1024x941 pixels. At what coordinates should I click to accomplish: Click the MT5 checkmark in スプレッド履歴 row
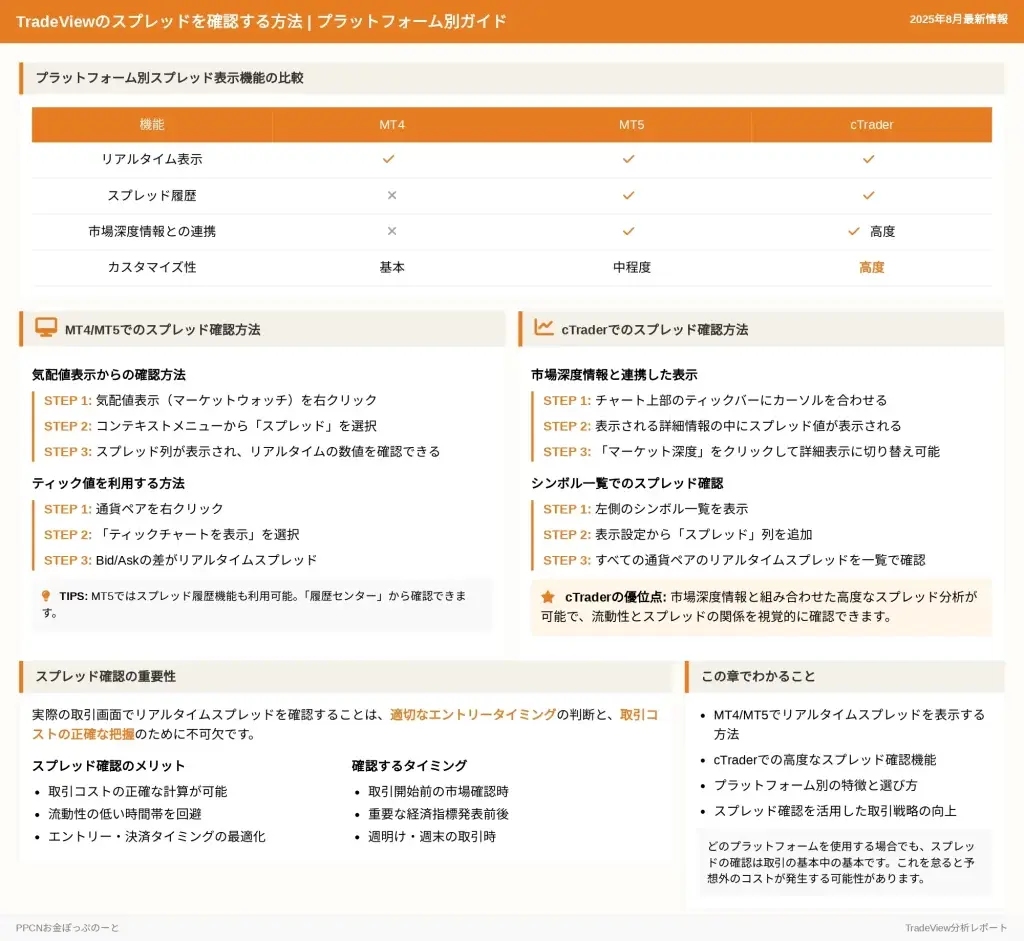pyautogui.click(x=629, y=195)
